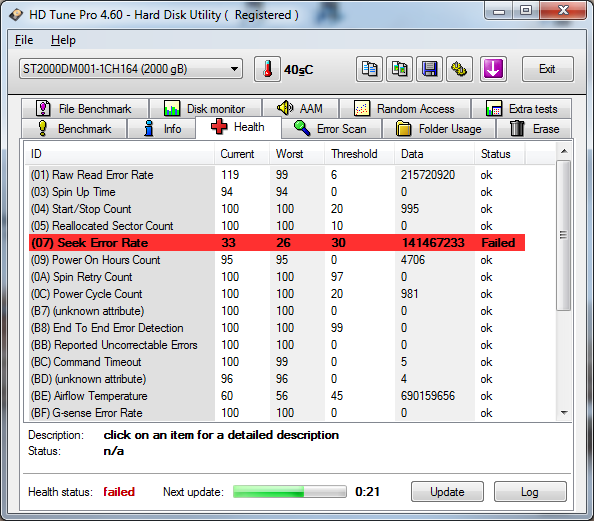
Task: Click the purple minimize to tray arrow icon
Action: click(x=493, y=69)
